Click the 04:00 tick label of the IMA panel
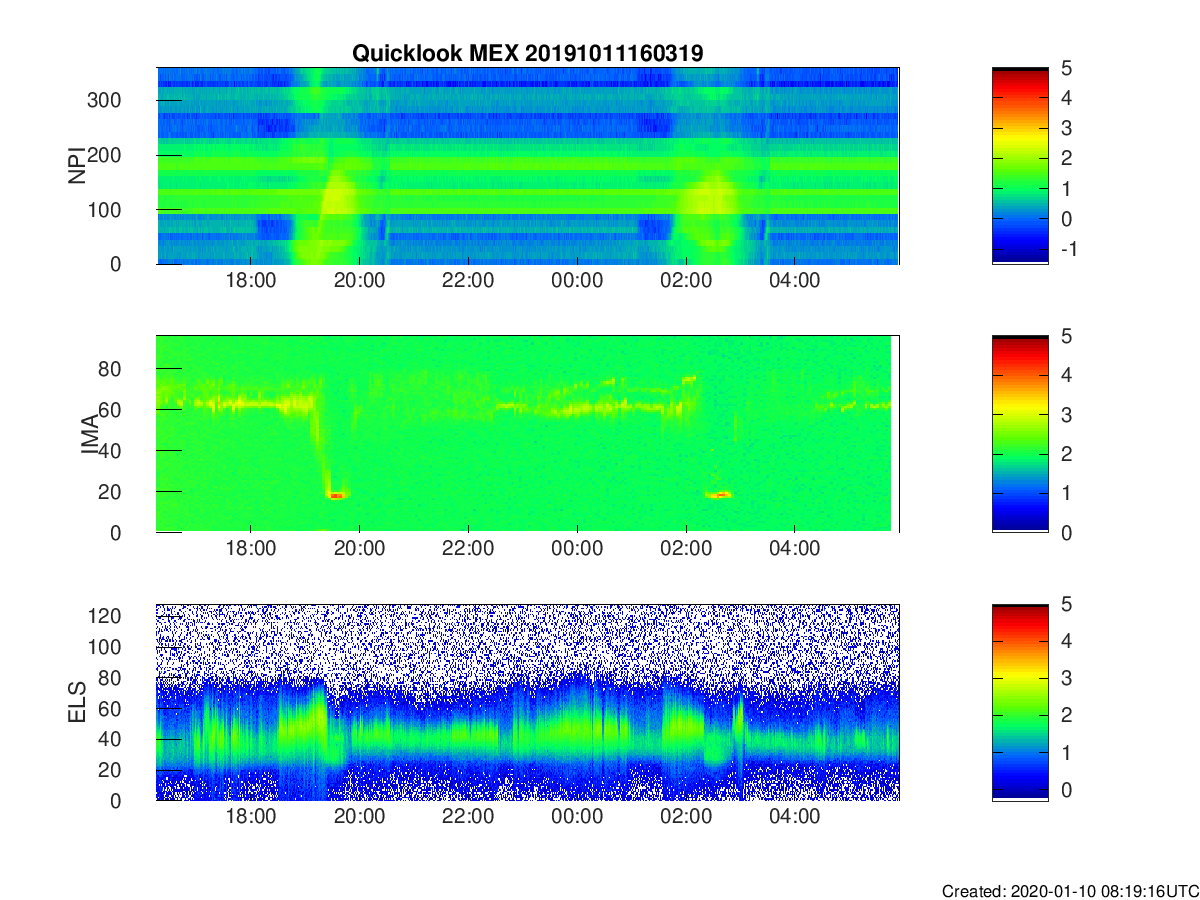 point(795,549)
